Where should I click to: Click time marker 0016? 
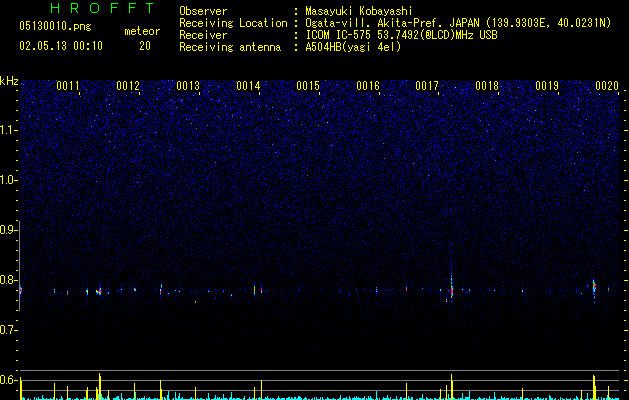(x=368, y=86)
